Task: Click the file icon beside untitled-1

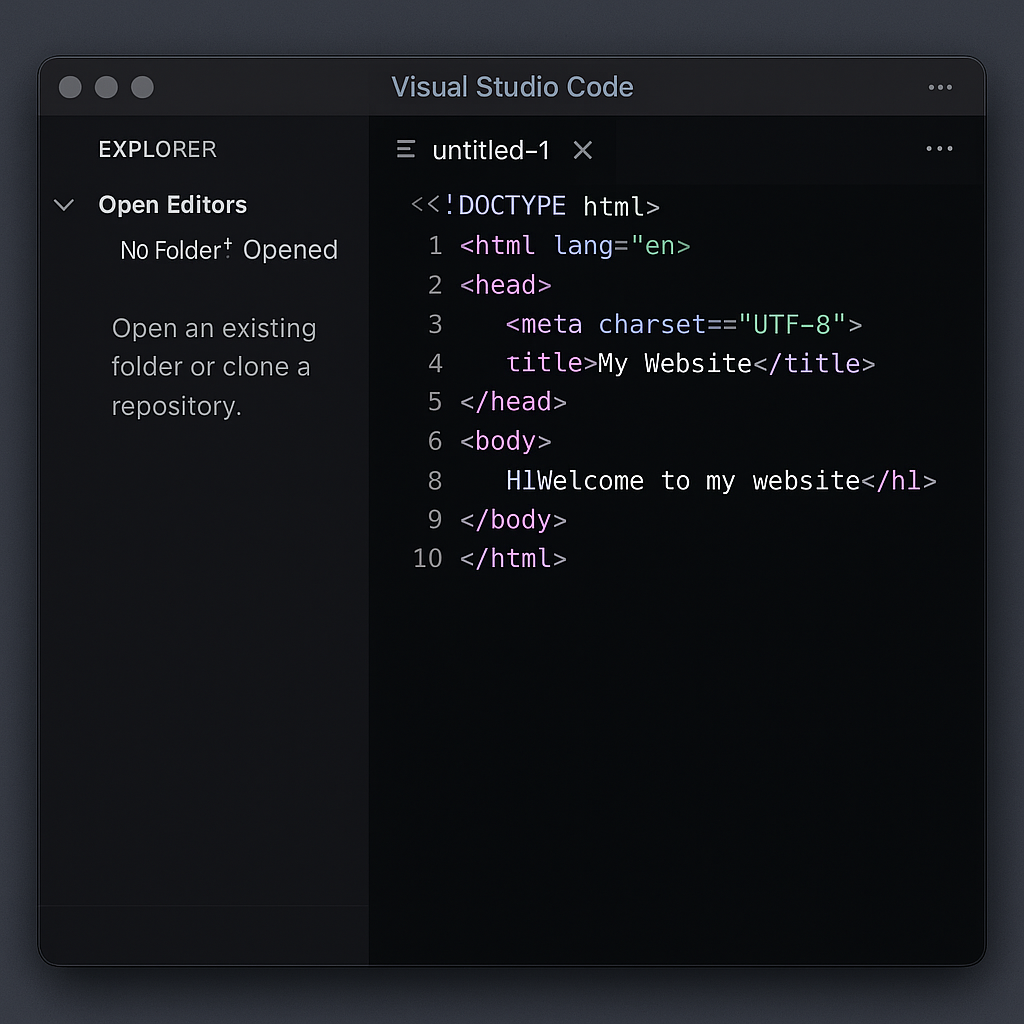Action: [406, 150]
